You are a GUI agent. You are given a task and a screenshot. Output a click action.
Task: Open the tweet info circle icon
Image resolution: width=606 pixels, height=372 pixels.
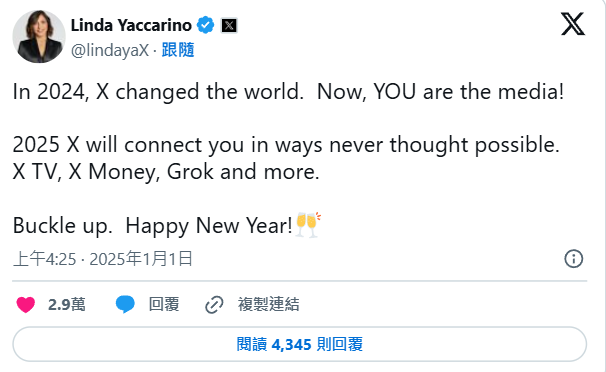click(574, 258)
